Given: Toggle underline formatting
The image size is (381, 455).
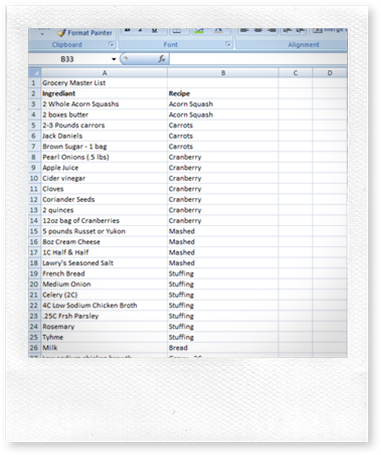Looking at the screenshot, I should point(154,31).
